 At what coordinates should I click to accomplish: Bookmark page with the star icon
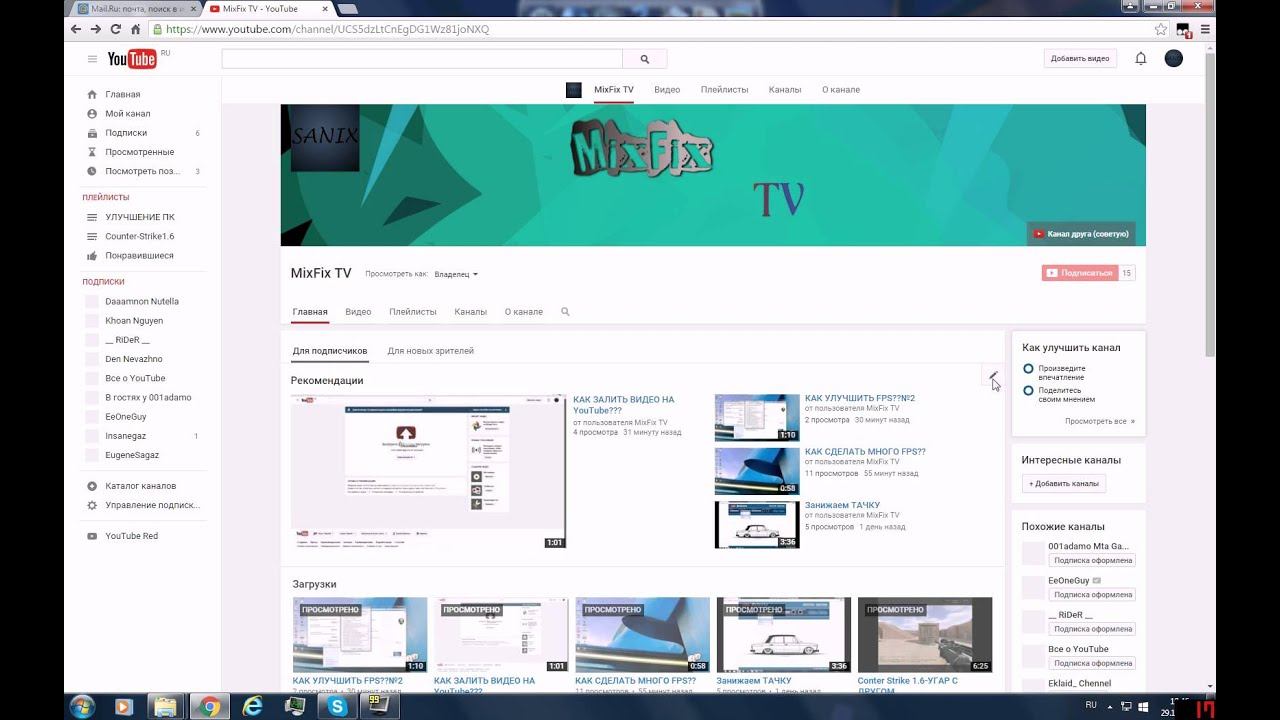point(1160,29)
